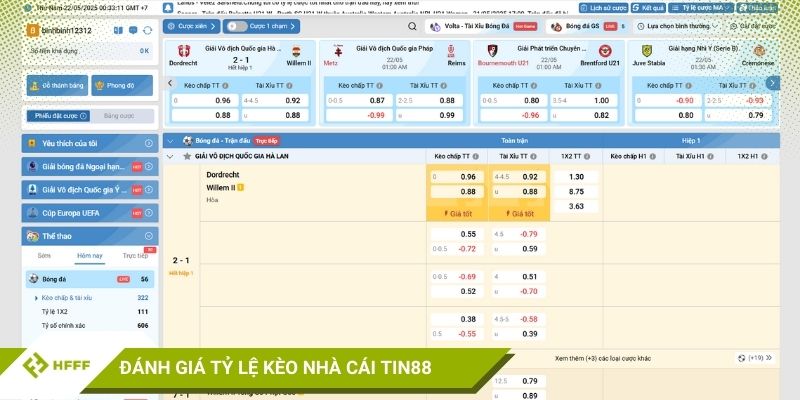Screen dimensions: 800x400
Task: Collapse the Hà Lan league row chevron
Action: click(170, 157)
